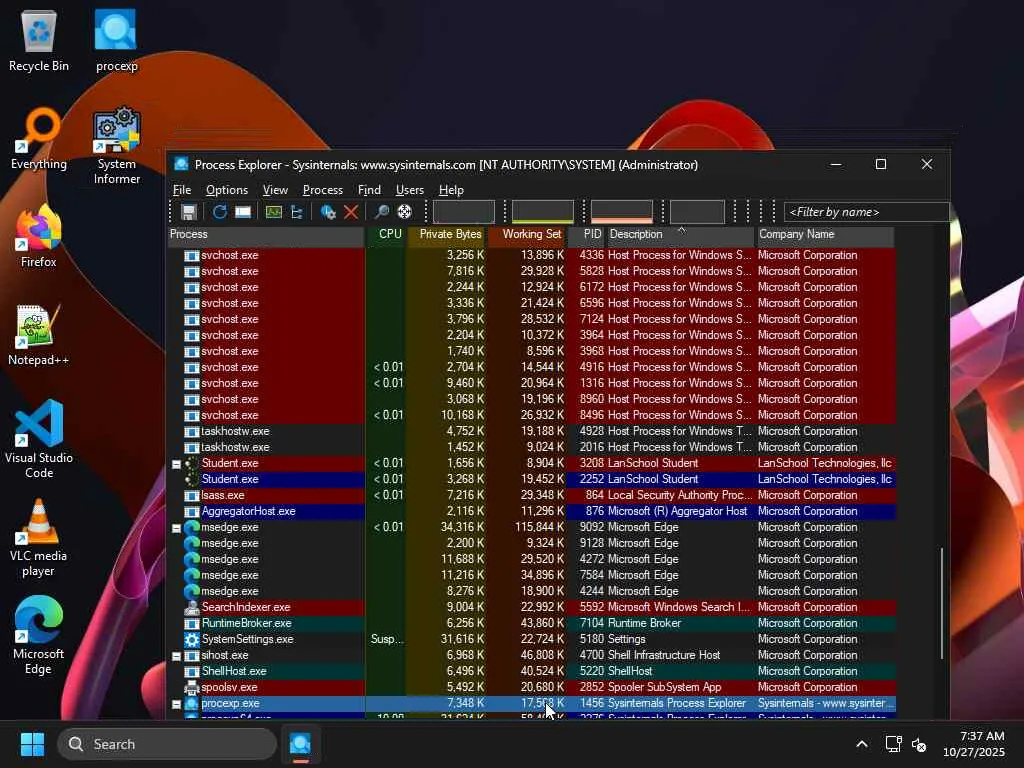Screen dimensions: 1024x768
Task: Sort by the Process column header
Action: click(266, 234)
